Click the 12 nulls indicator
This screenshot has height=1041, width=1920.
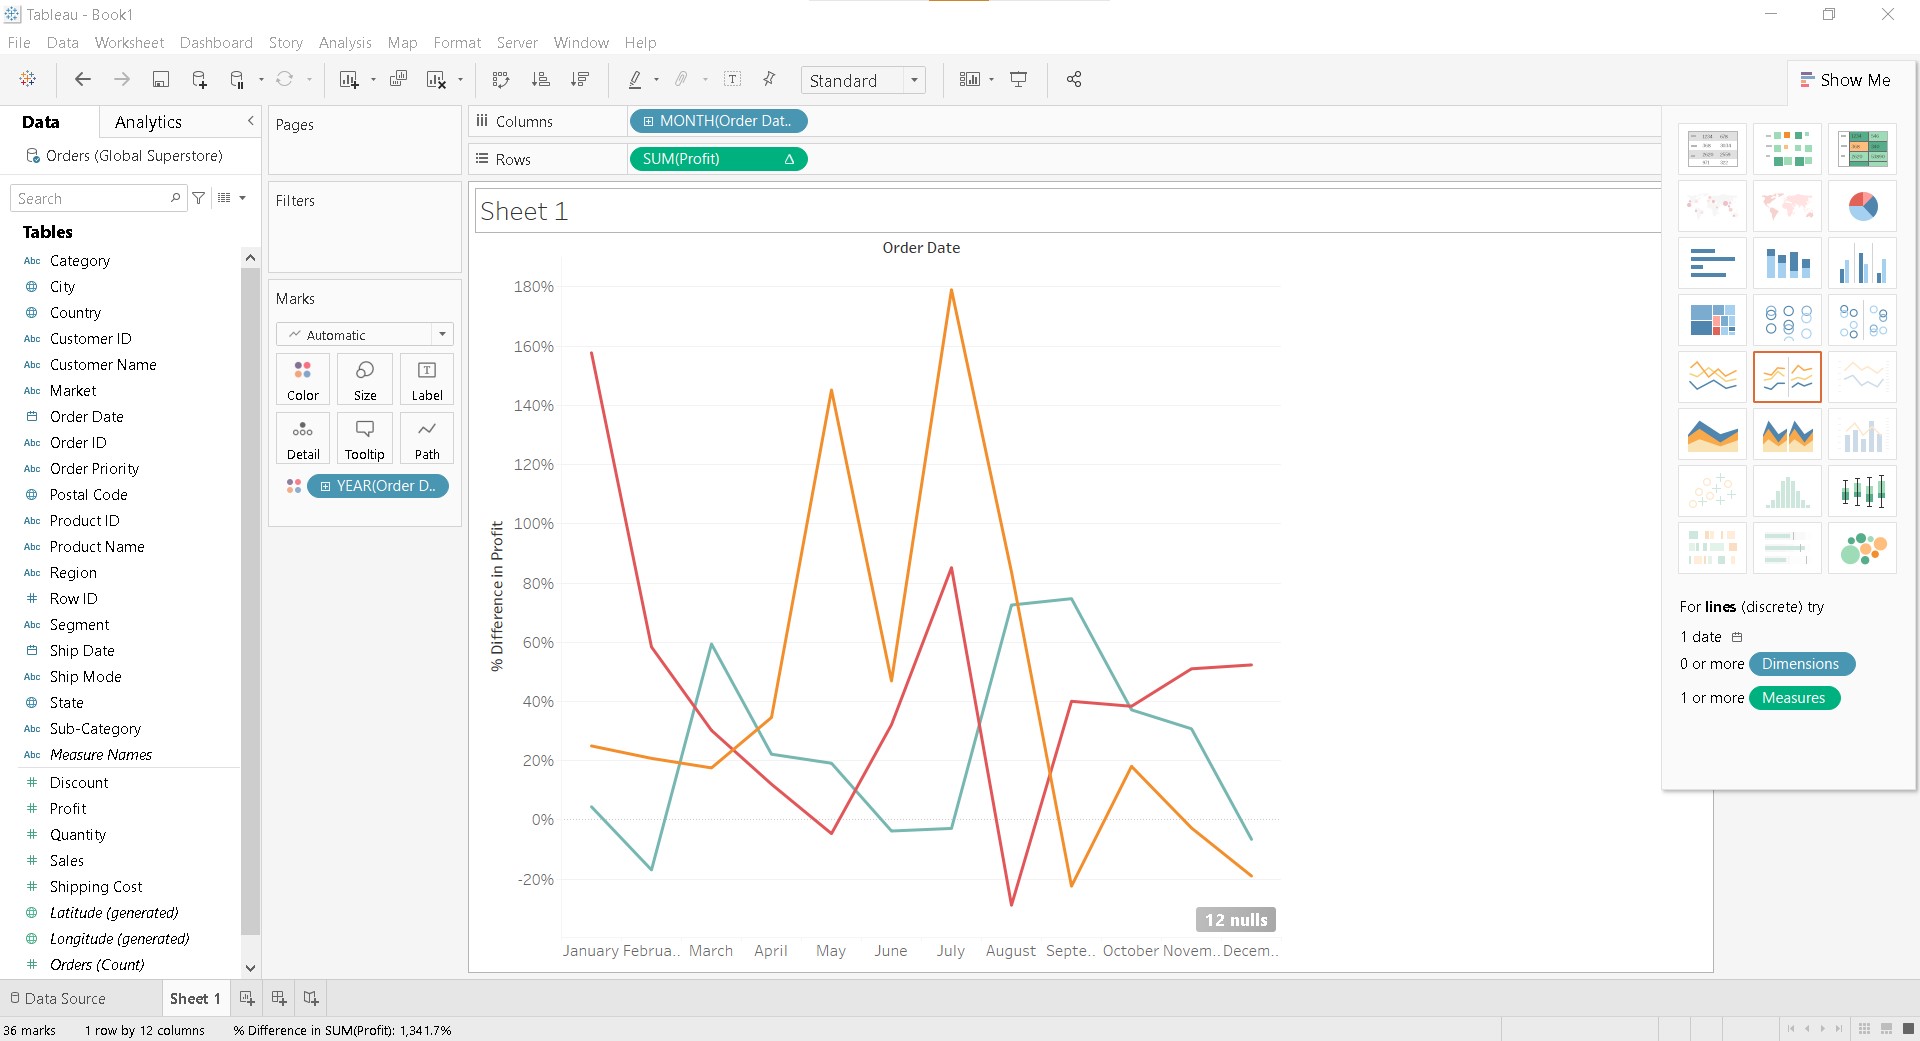point(1235,920)
